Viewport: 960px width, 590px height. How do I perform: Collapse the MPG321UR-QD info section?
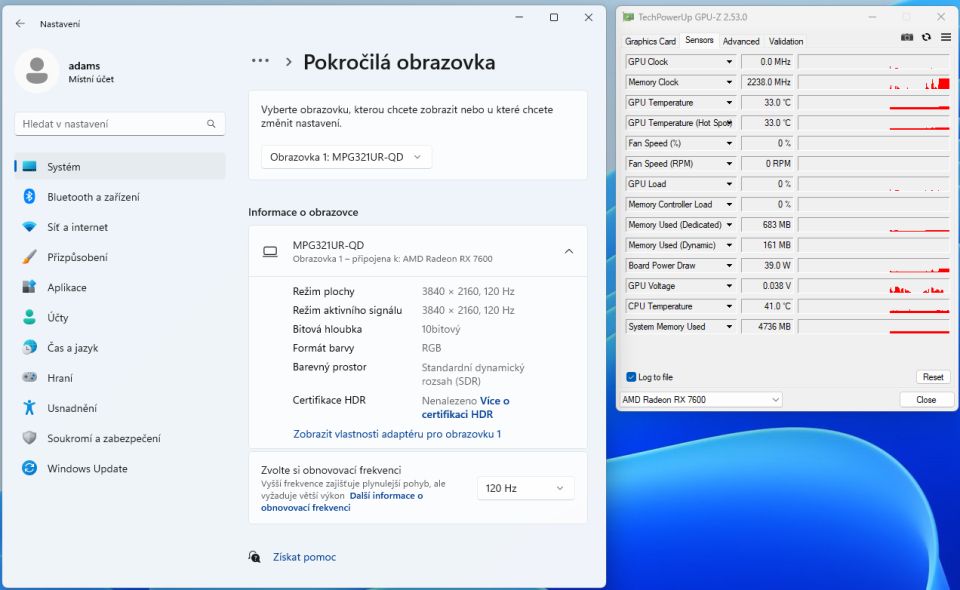569,252
